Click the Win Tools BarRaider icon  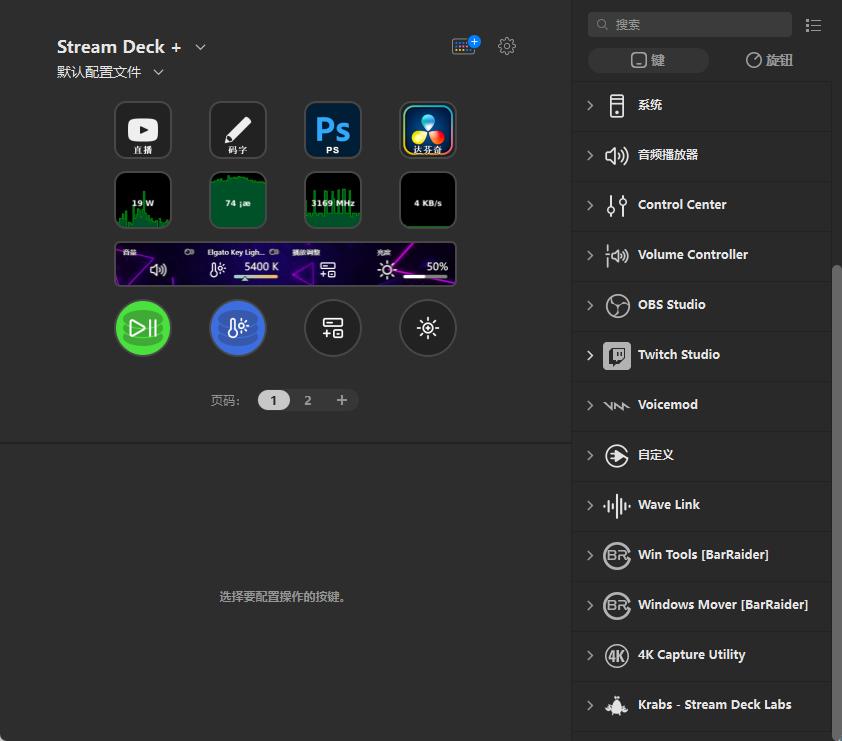[x=617, y=555]
